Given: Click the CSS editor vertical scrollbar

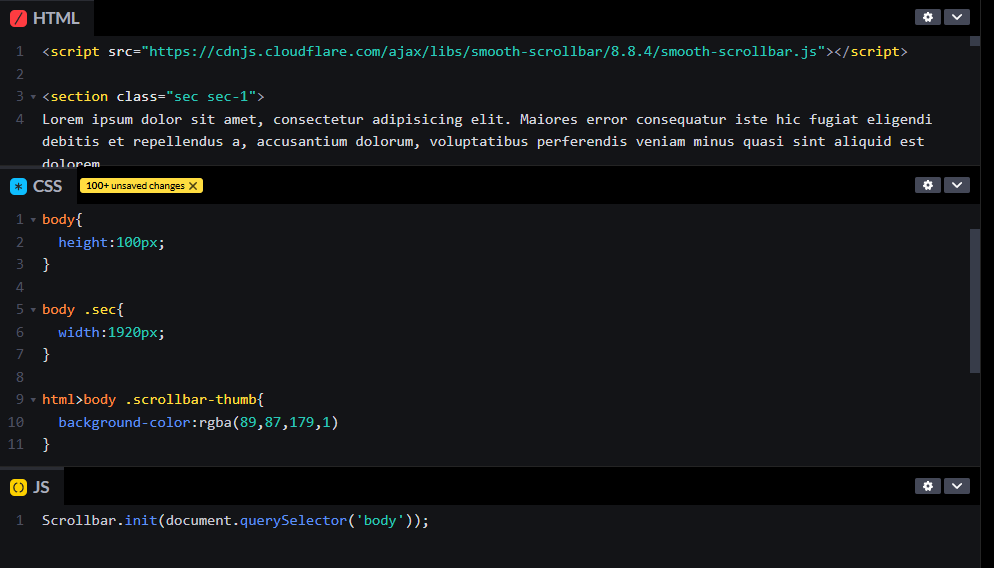Looking at the screenshot, I should (975, 301).
